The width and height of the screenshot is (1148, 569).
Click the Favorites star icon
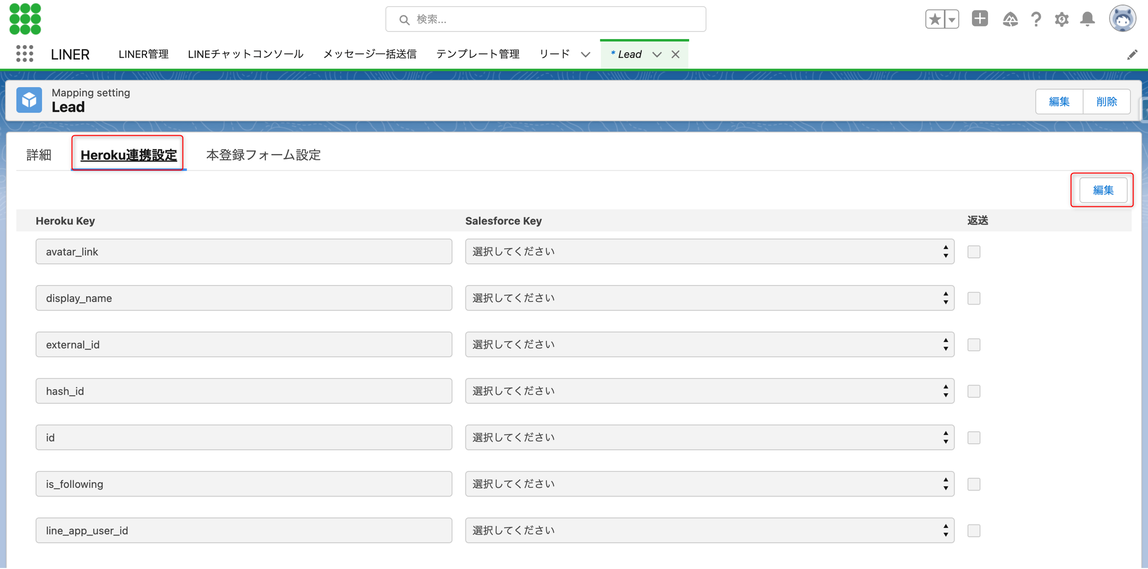point(935,20)
